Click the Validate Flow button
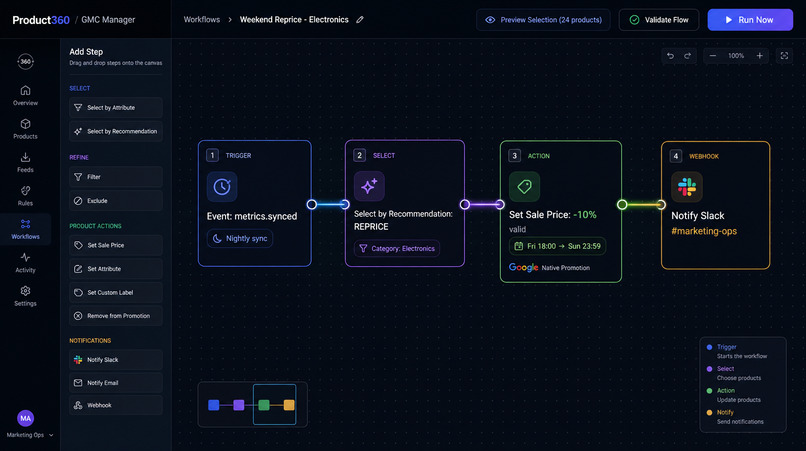The height and width of the screenshot is (451, 806). [658, 20]
